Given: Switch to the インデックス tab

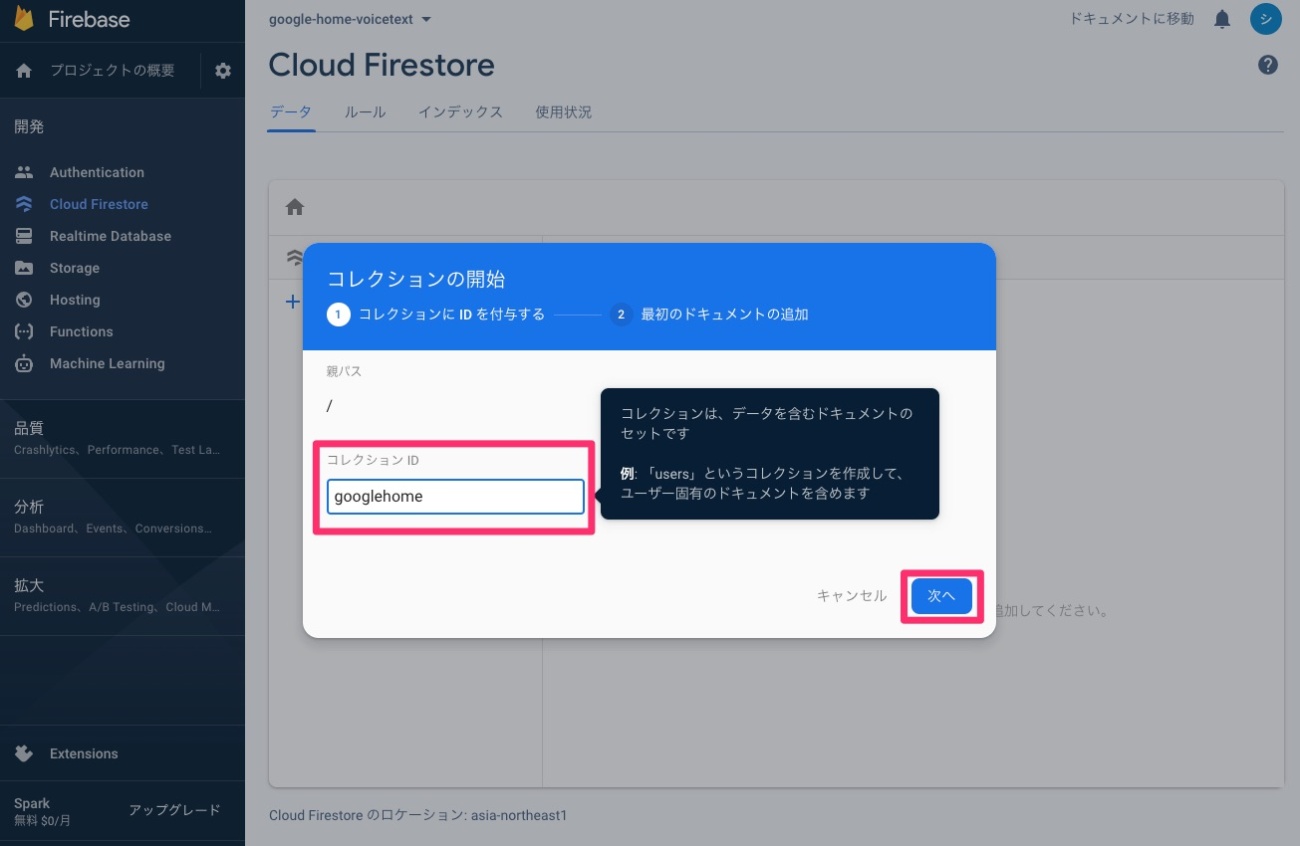Looking at the screenshot, I should click(x=460, y=112).
